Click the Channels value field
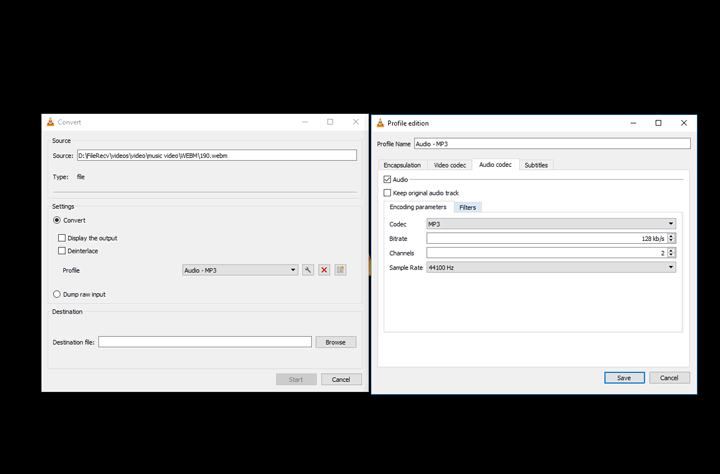720x474 pixels. click(547, 253)
